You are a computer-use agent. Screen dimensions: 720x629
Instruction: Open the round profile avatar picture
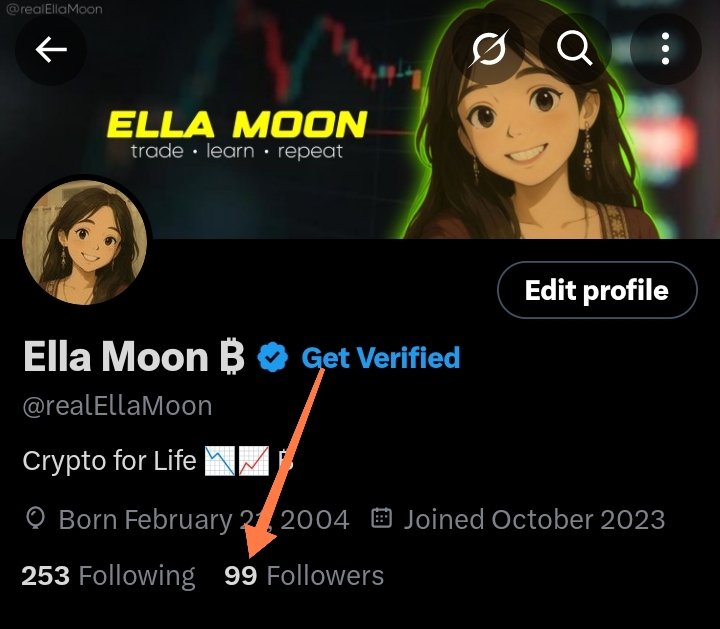point(85,242)
